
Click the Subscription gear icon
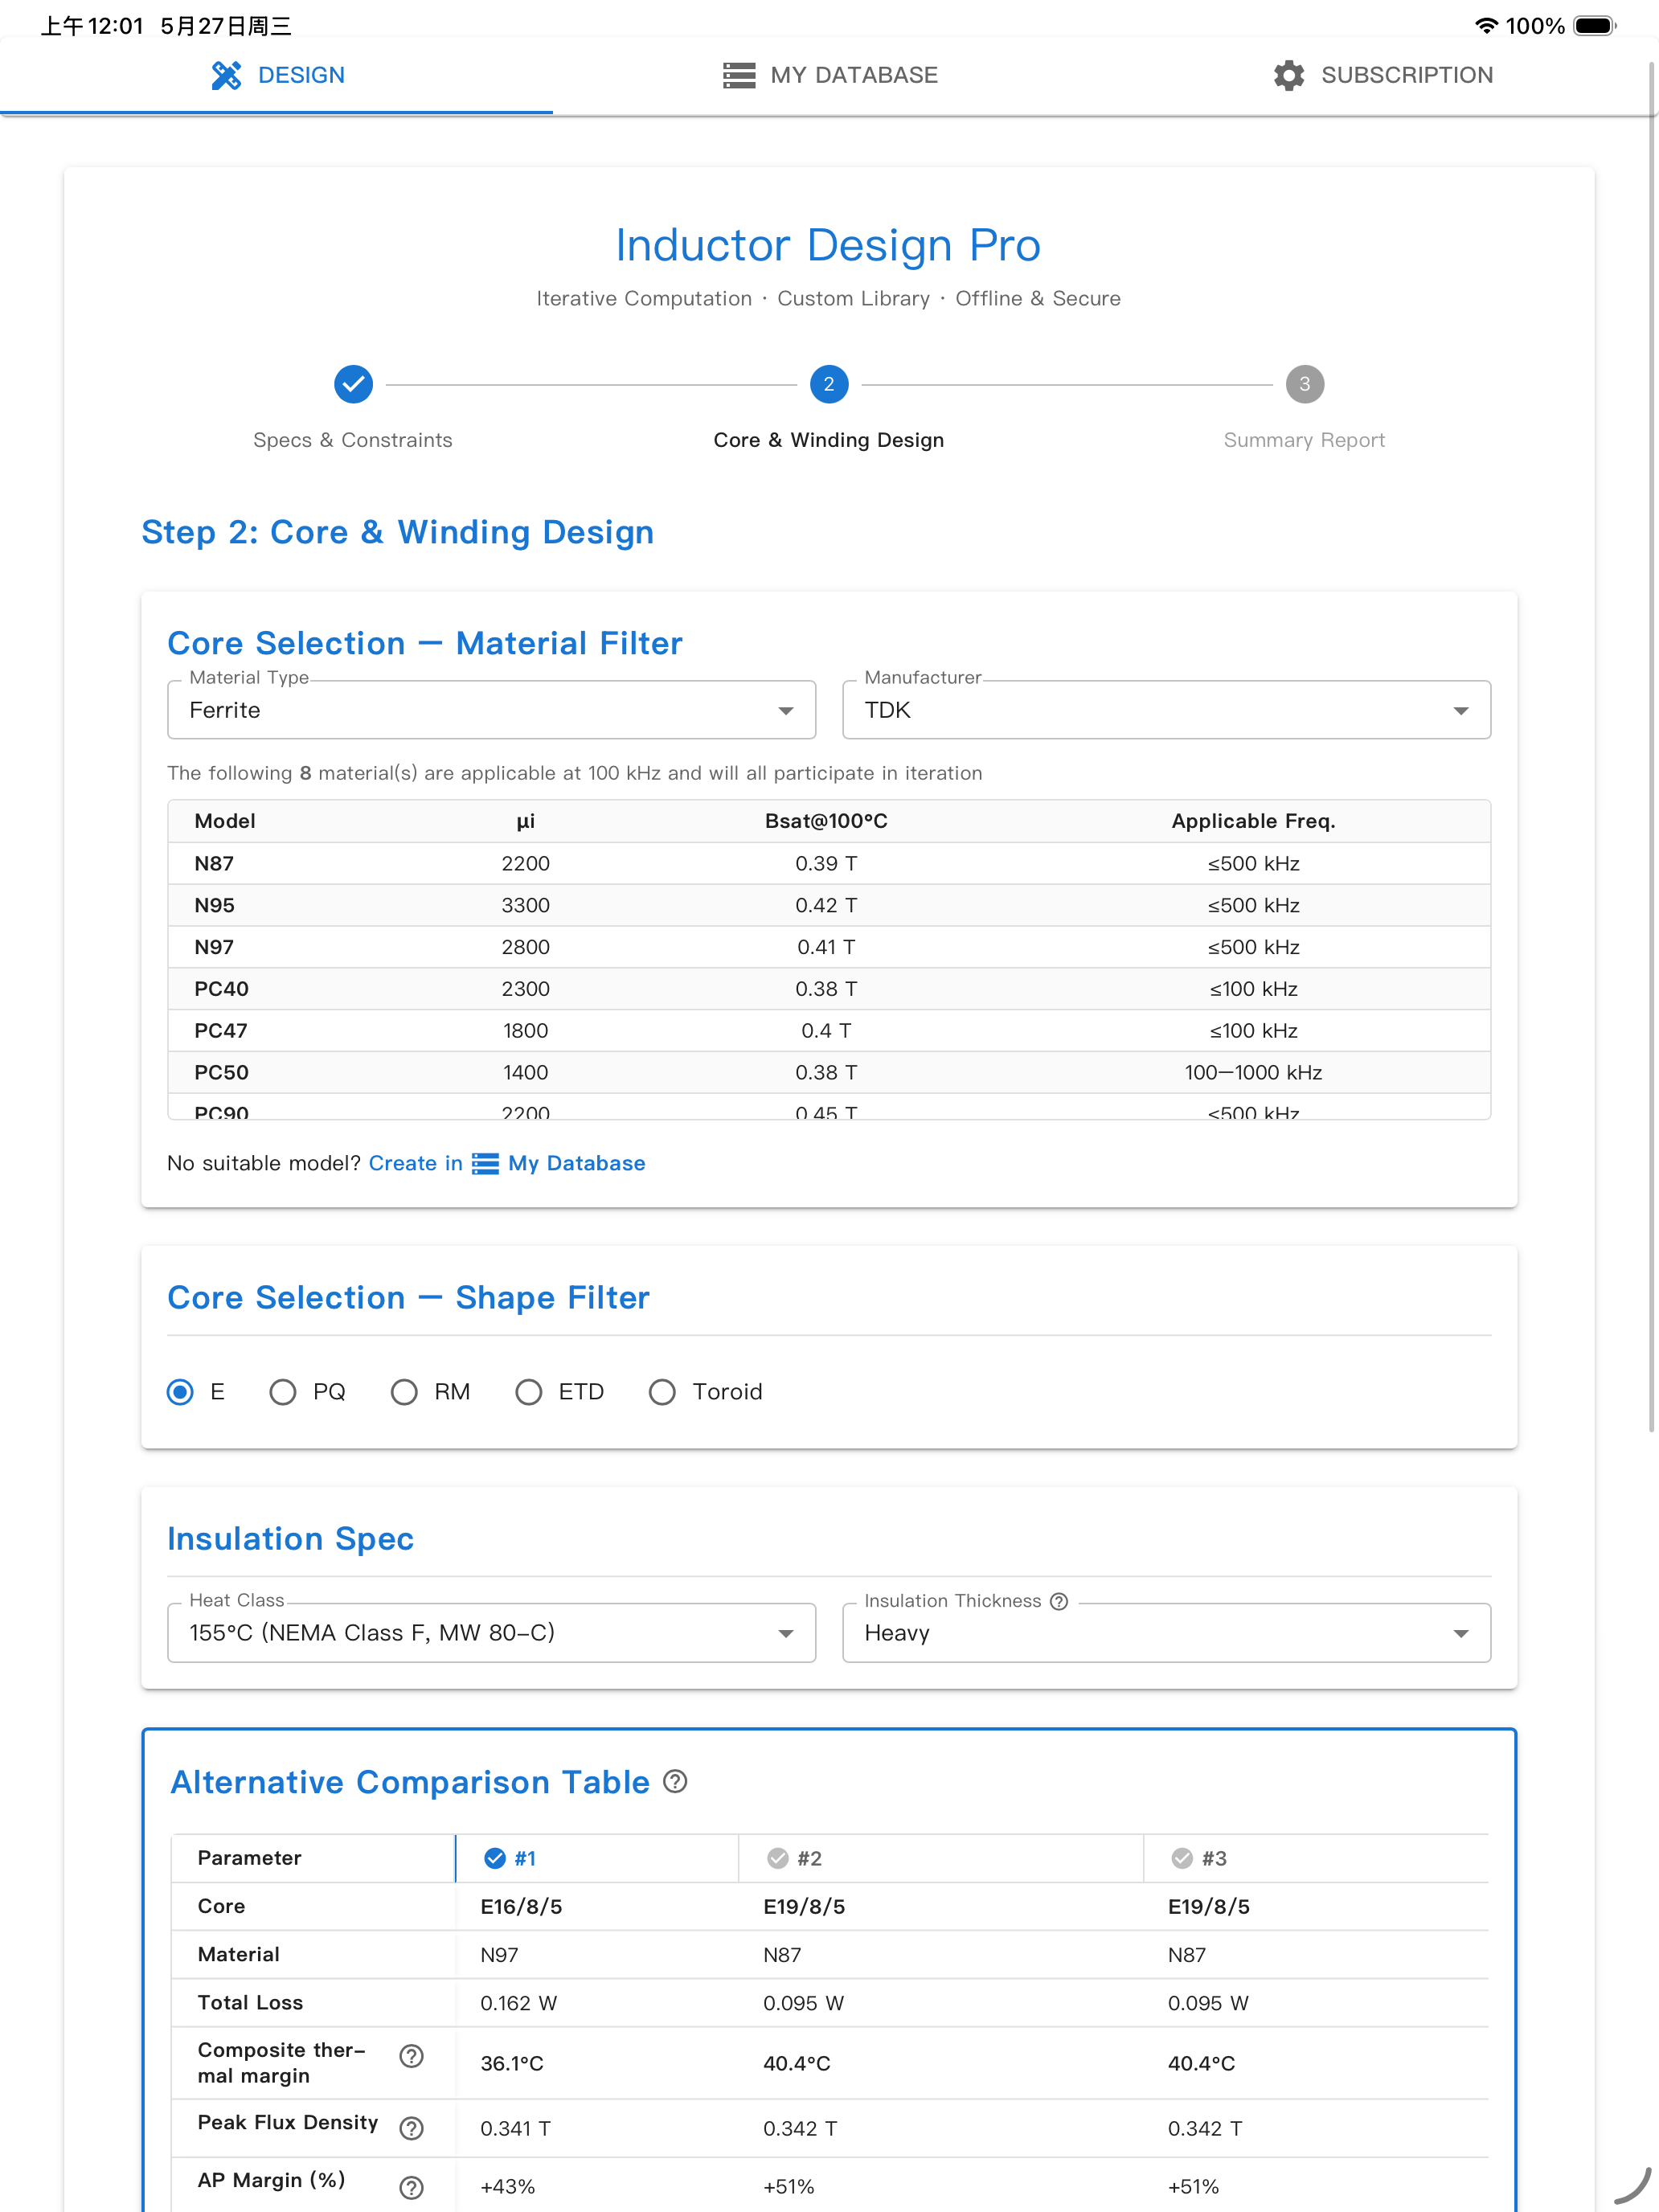pos(1289,75)
